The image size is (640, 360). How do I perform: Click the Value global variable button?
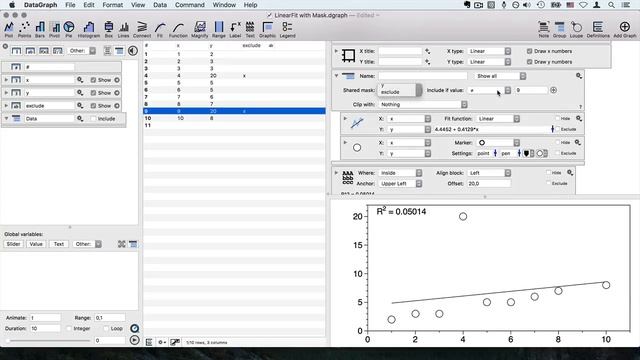point(36,244)
